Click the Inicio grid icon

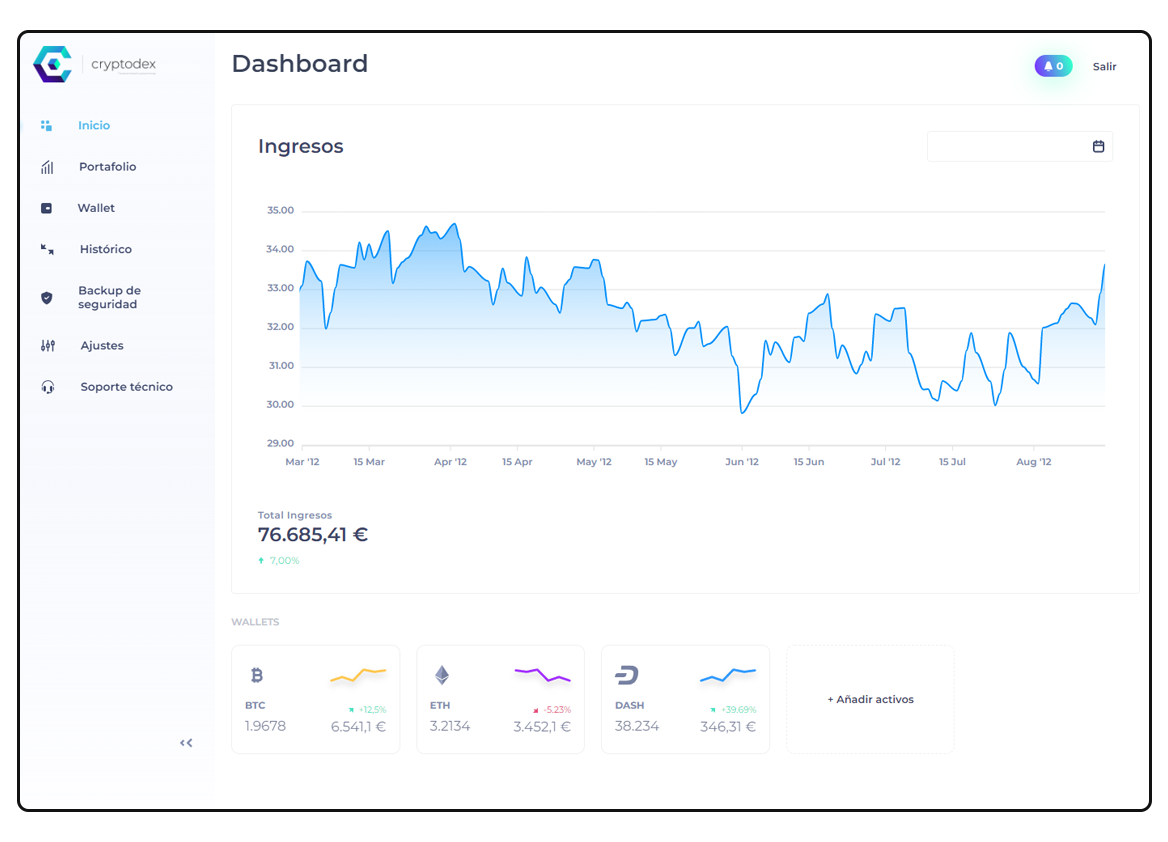46,126
